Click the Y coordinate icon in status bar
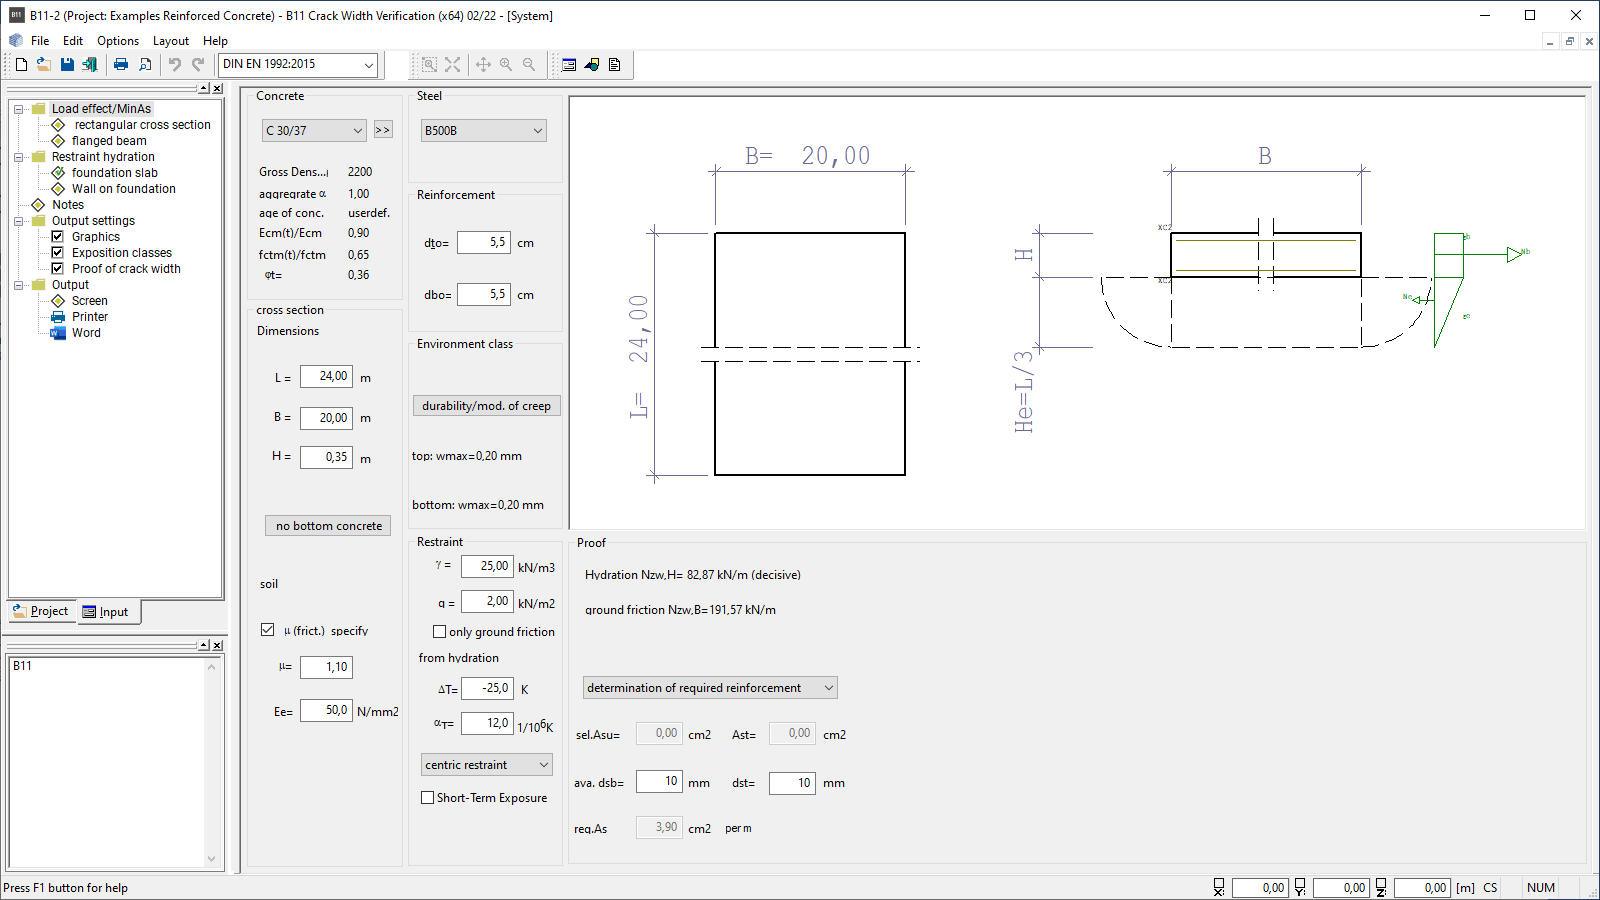The height and width of the screenshot is (900, 1600). click(1300, 887)
